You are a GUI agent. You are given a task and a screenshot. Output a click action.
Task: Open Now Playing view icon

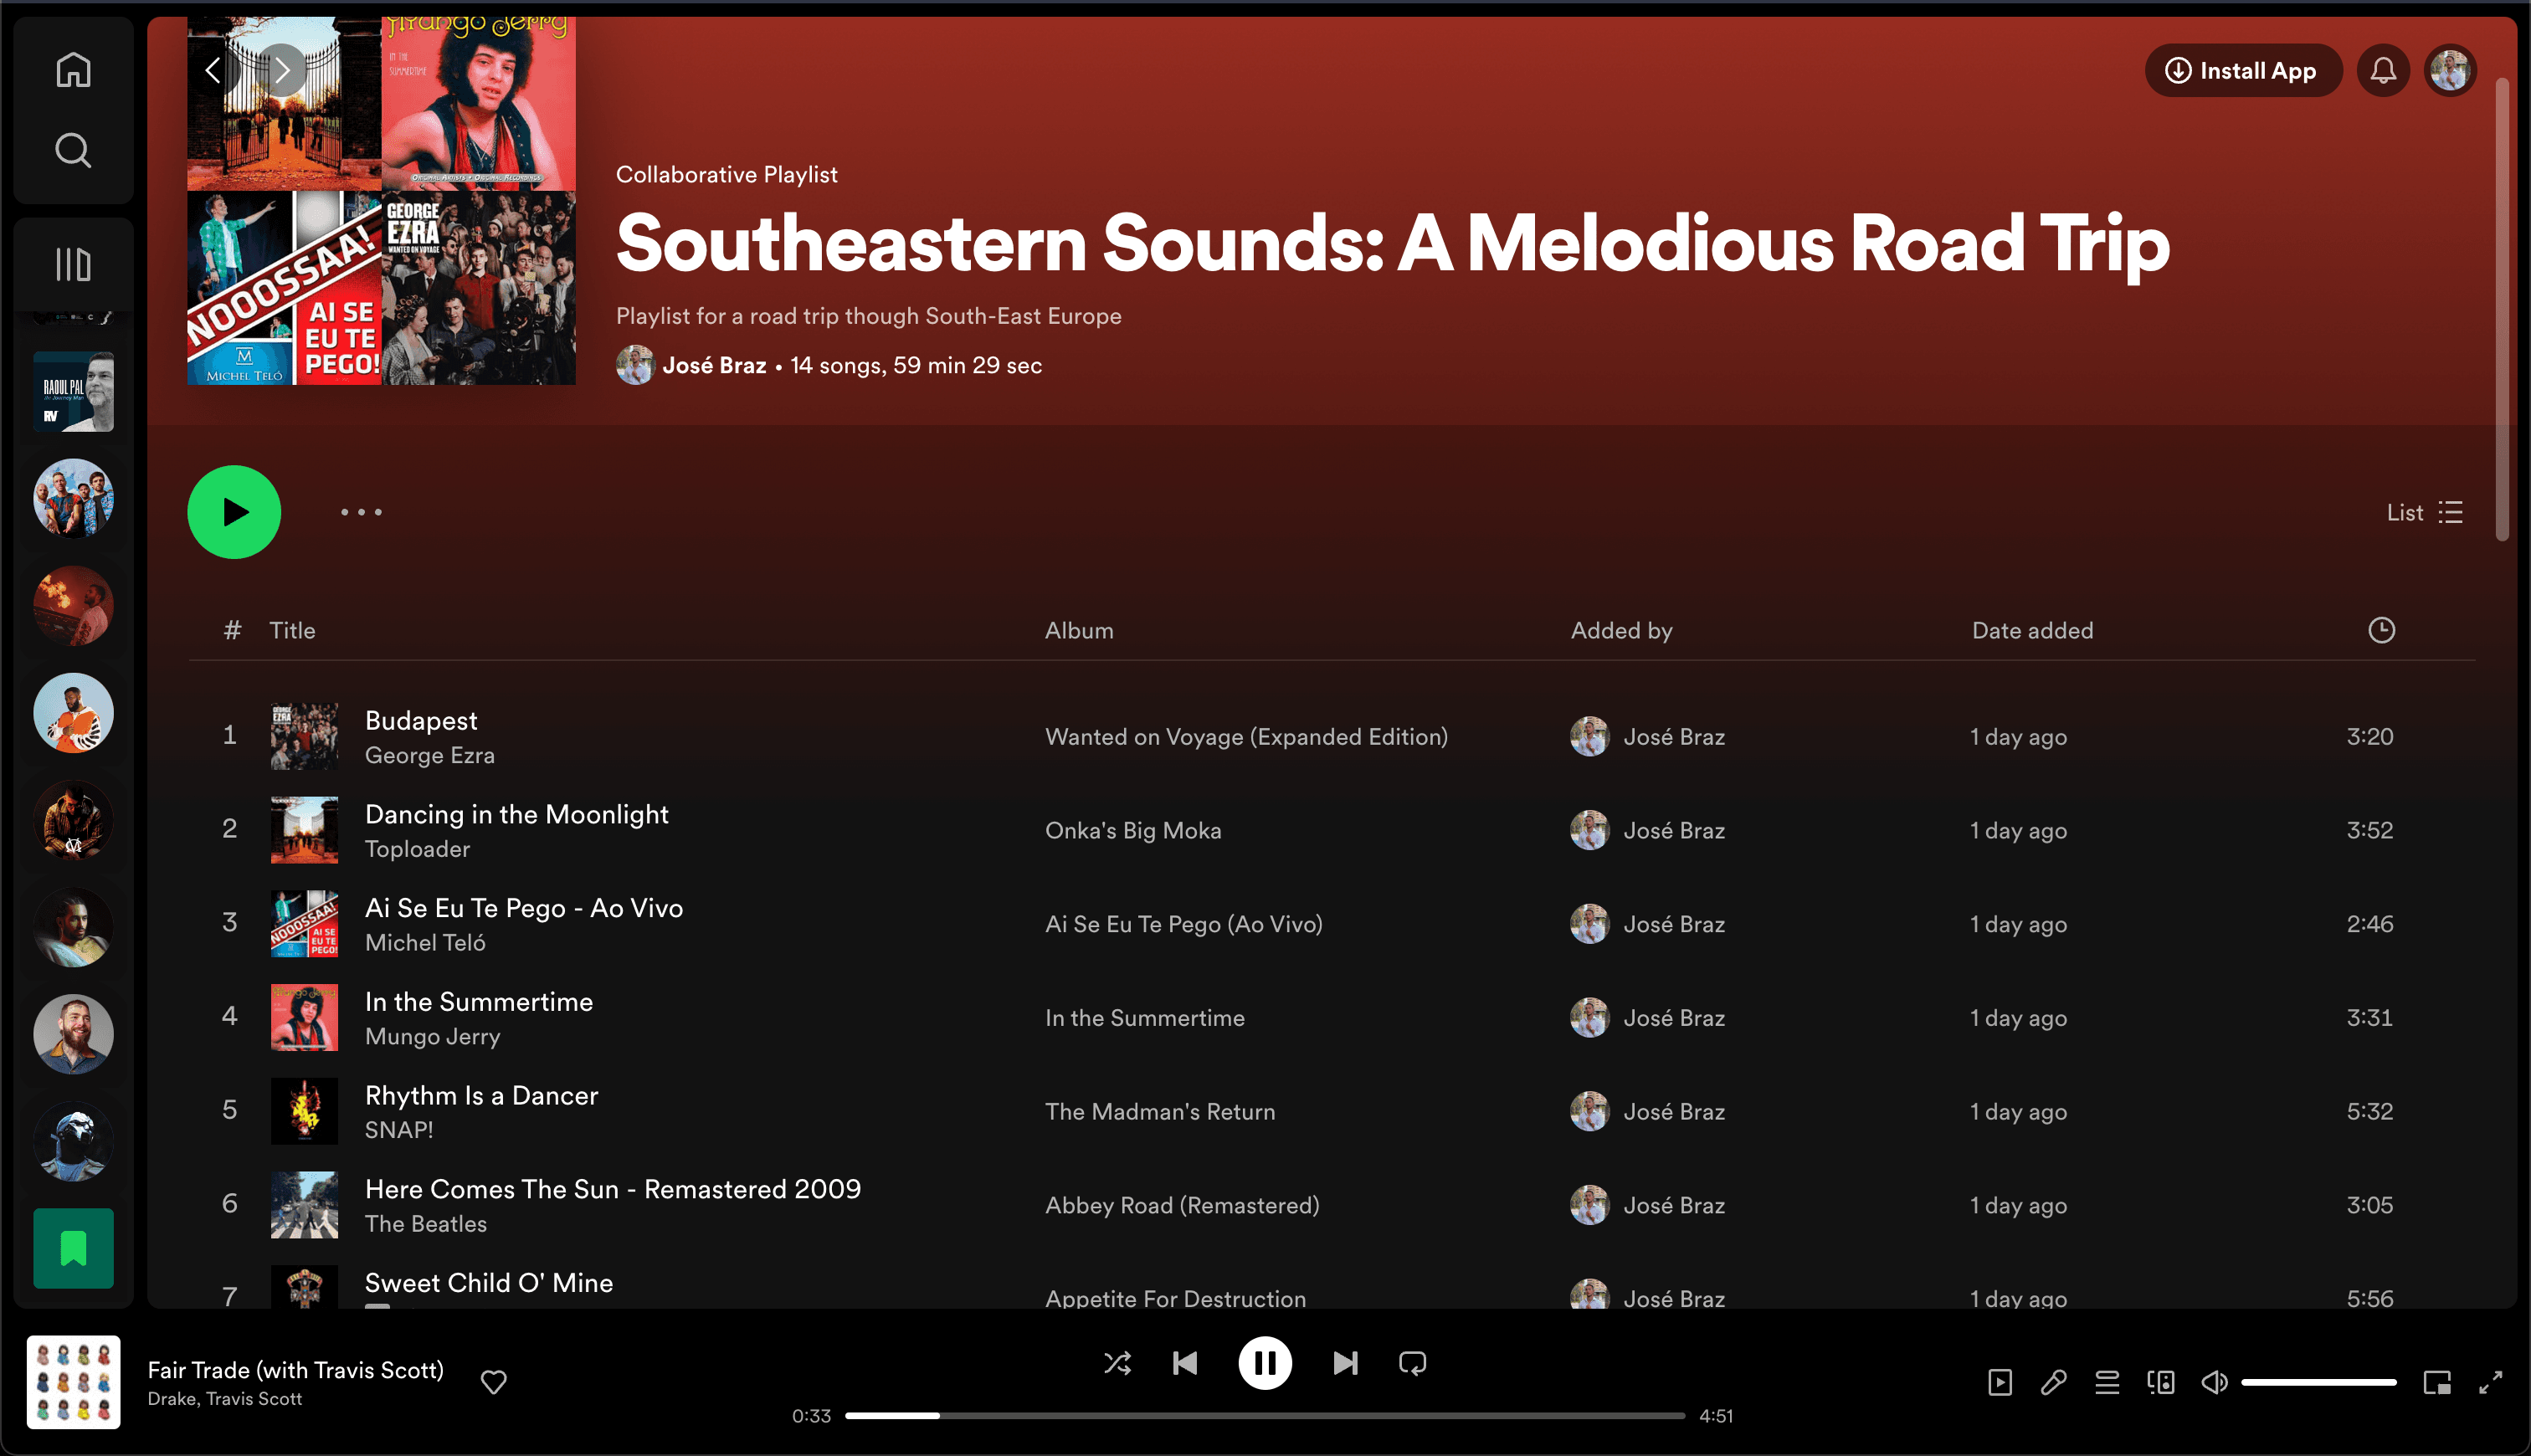pyautogui.click(x=2000, y=1383)
